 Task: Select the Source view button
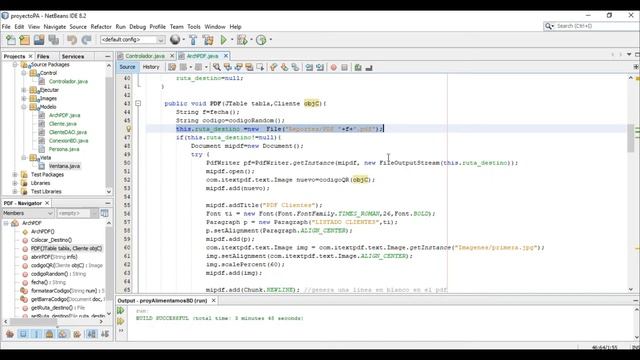127,67
